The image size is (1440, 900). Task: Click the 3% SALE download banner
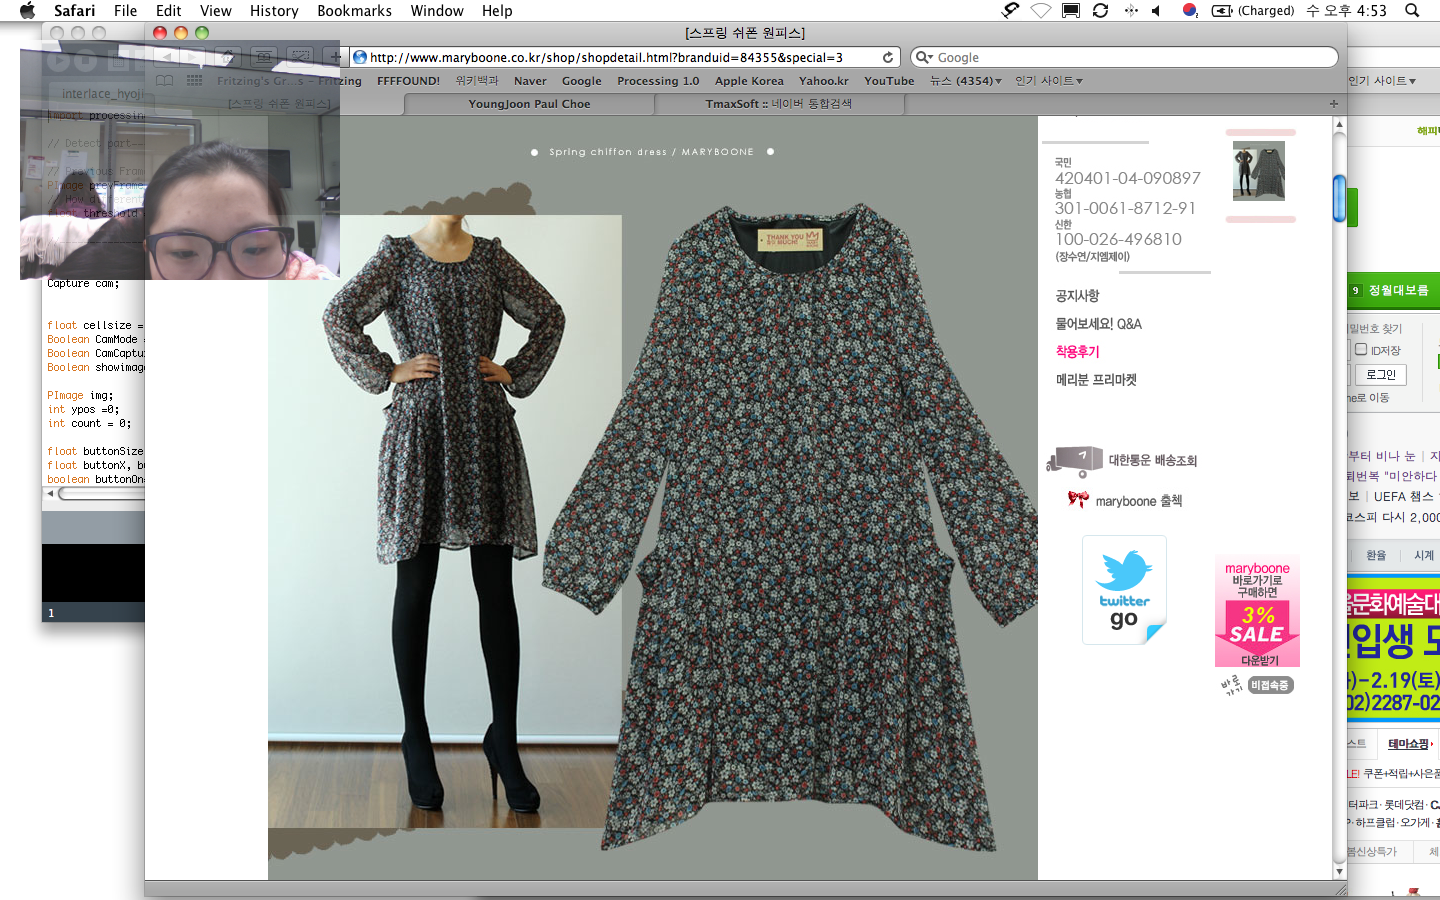point(1257,612)
